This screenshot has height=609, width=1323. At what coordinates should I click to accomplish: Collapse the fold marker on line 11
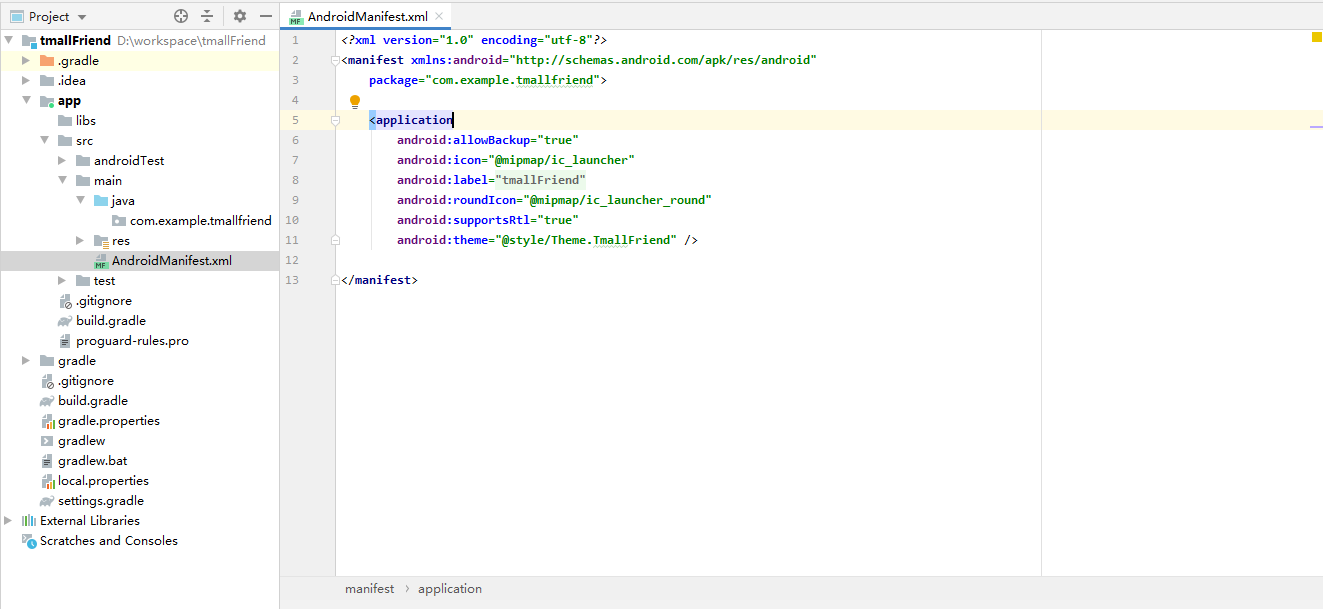[x=335, y=240]
